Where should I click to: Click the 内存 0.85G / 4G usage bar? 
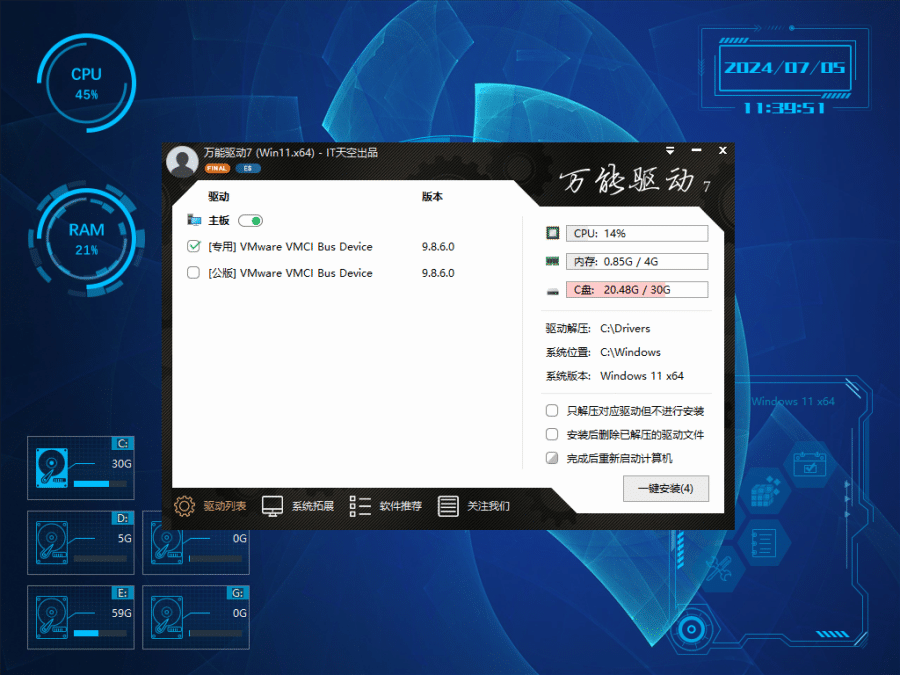coord(637,261)
